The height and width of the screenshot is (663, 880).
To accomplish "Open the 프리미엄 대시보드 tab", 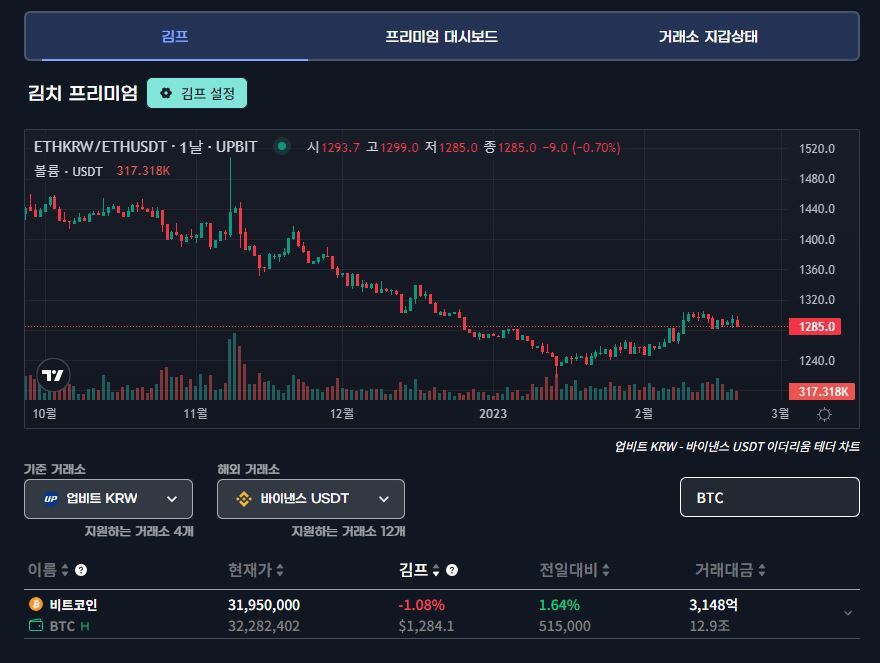I will [441, 36].
